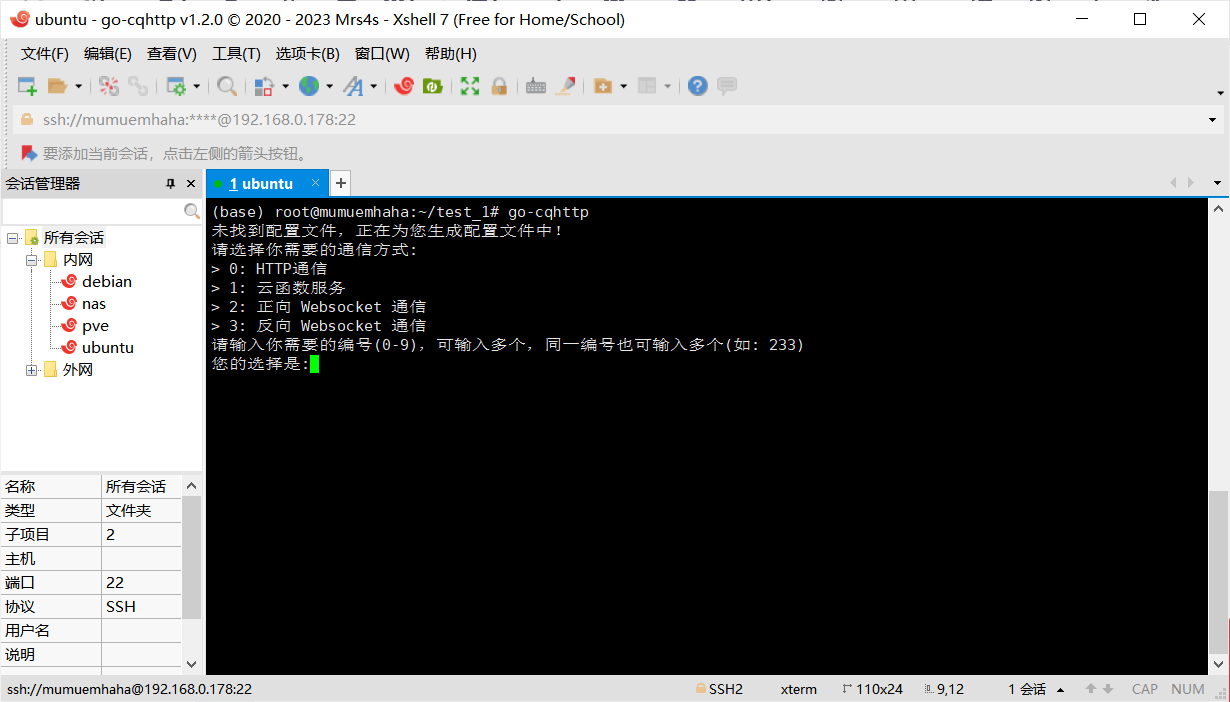Toggle full screen mode icon
Screen dimensions: 1230x702
(470, 87)
